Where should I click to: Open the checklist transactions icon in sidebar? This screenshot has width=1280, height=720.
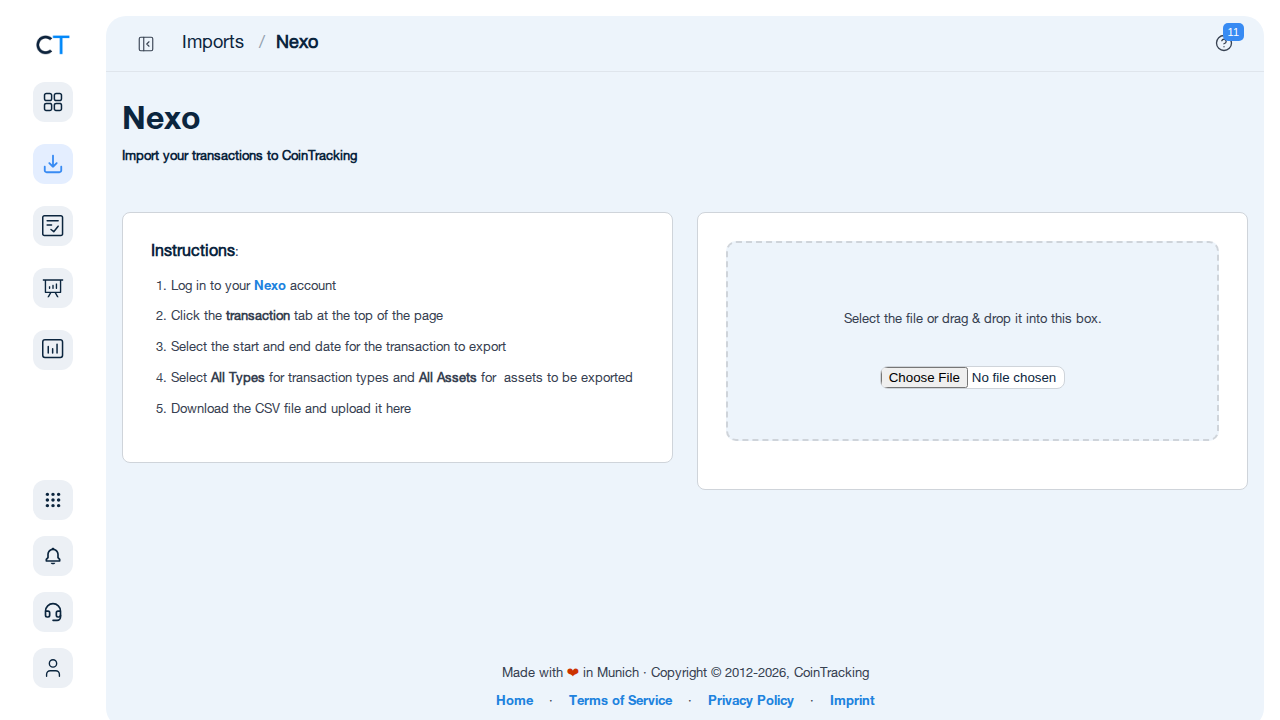pos(53,226)
